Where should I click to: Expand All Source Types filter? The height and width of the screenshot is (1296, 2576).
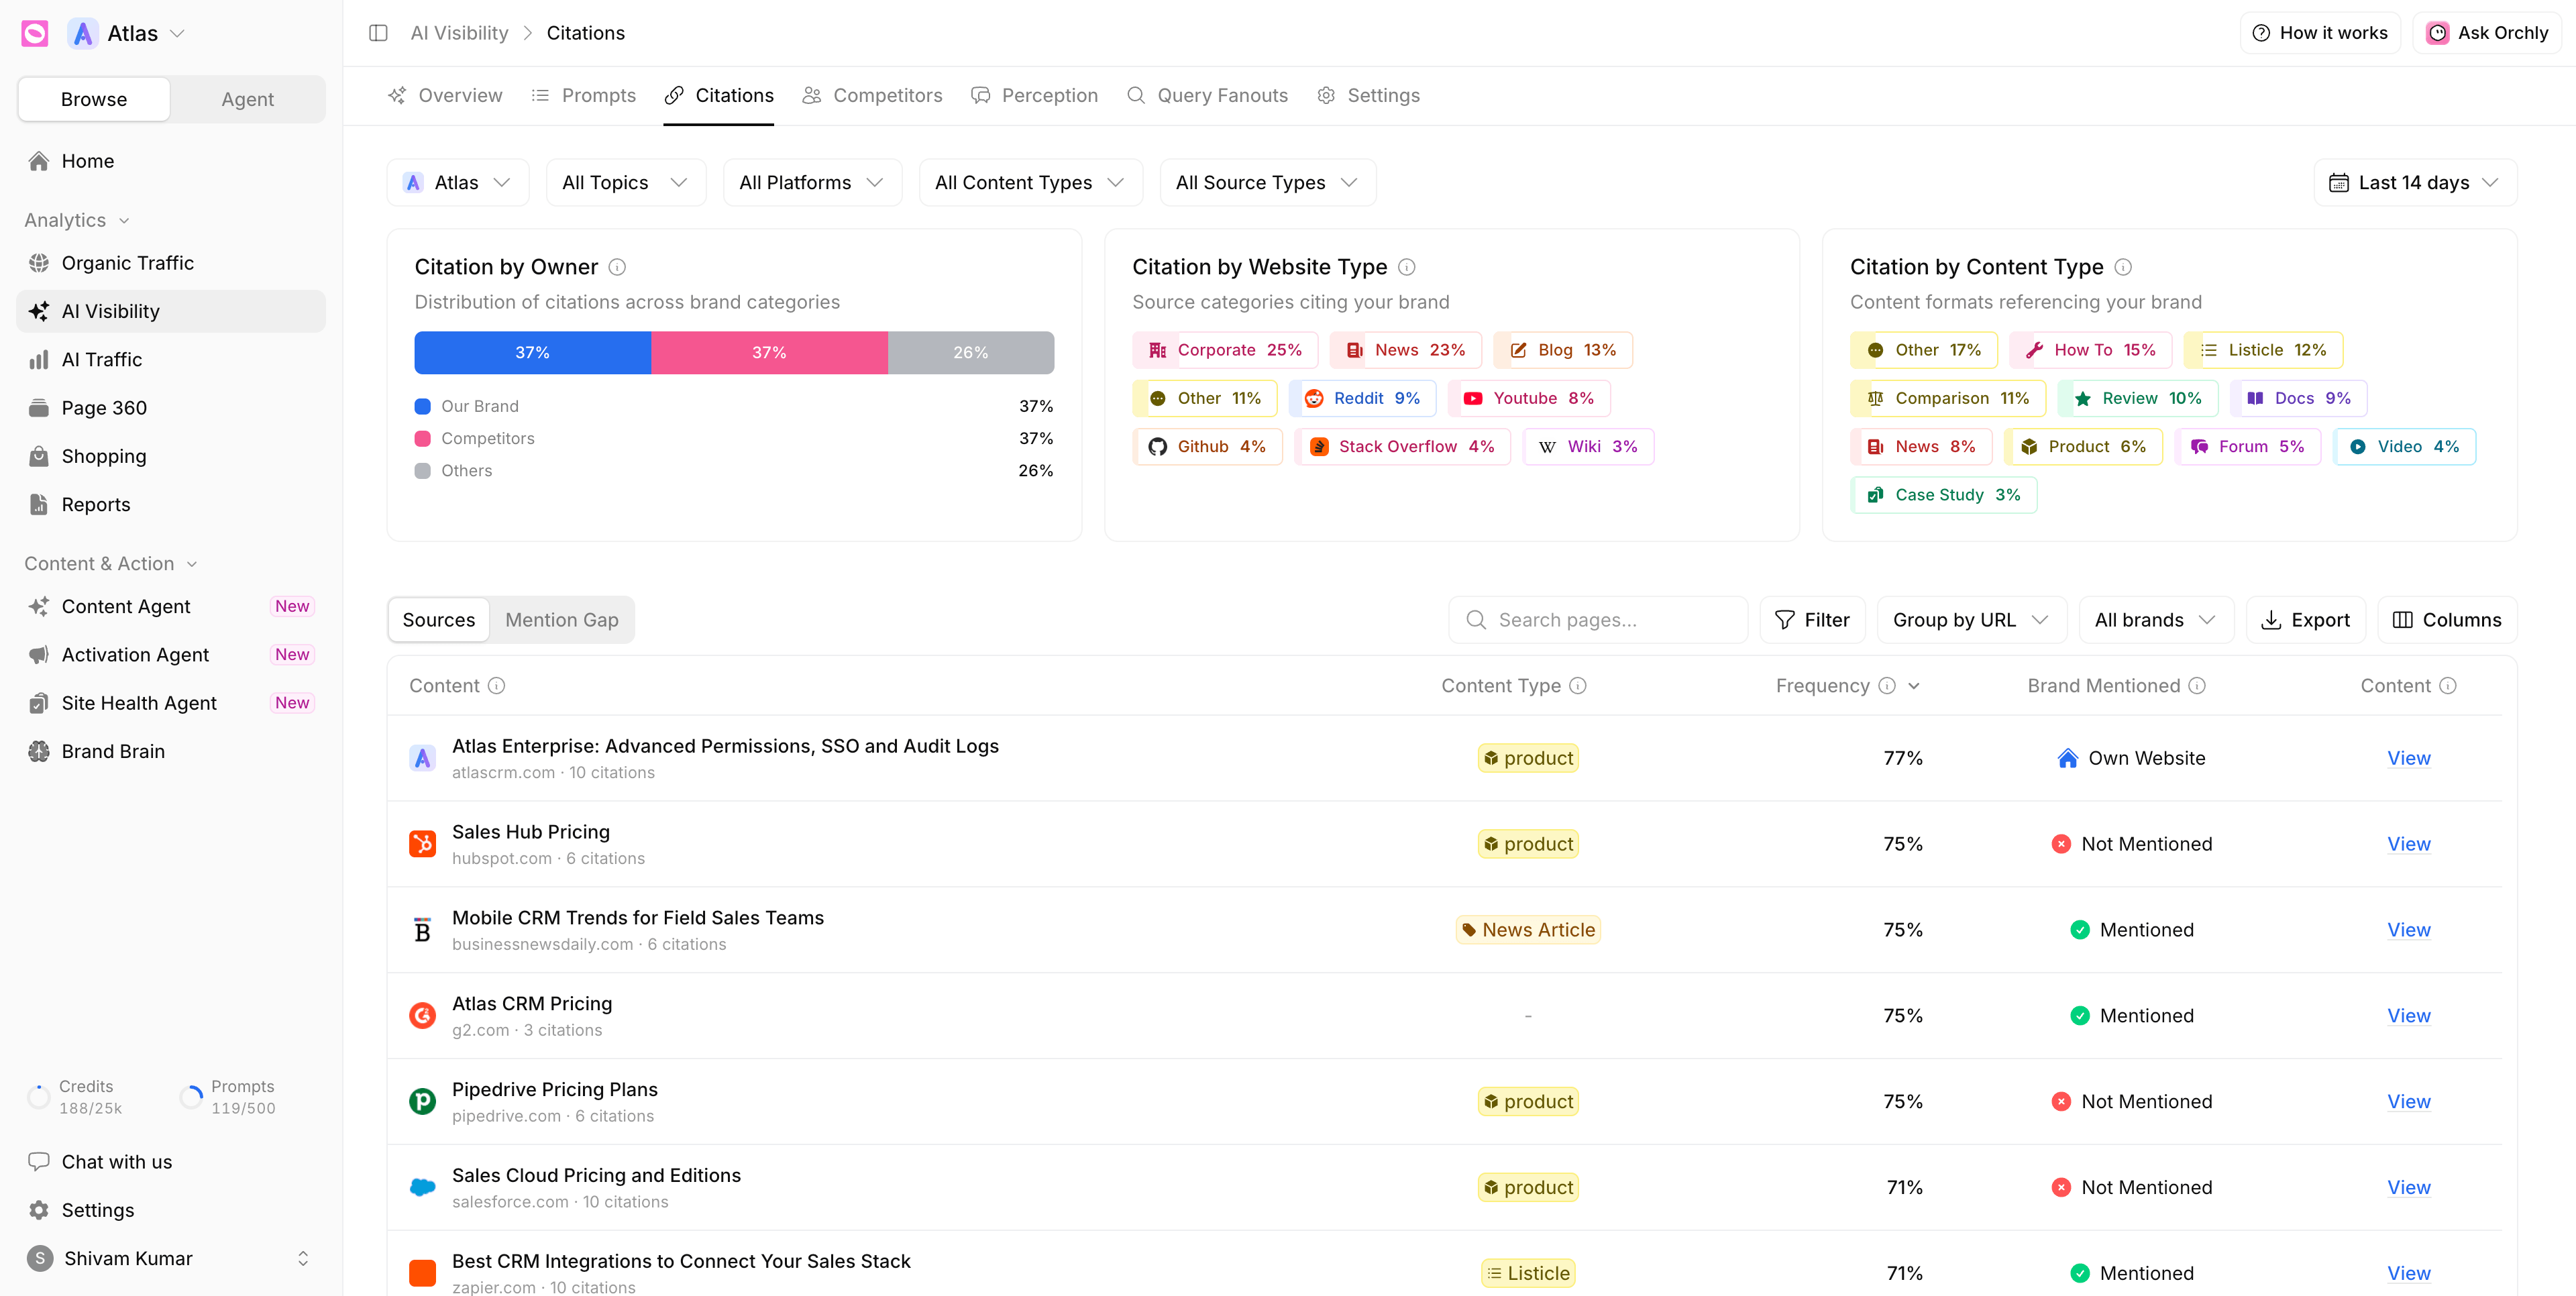[1267, 183]
